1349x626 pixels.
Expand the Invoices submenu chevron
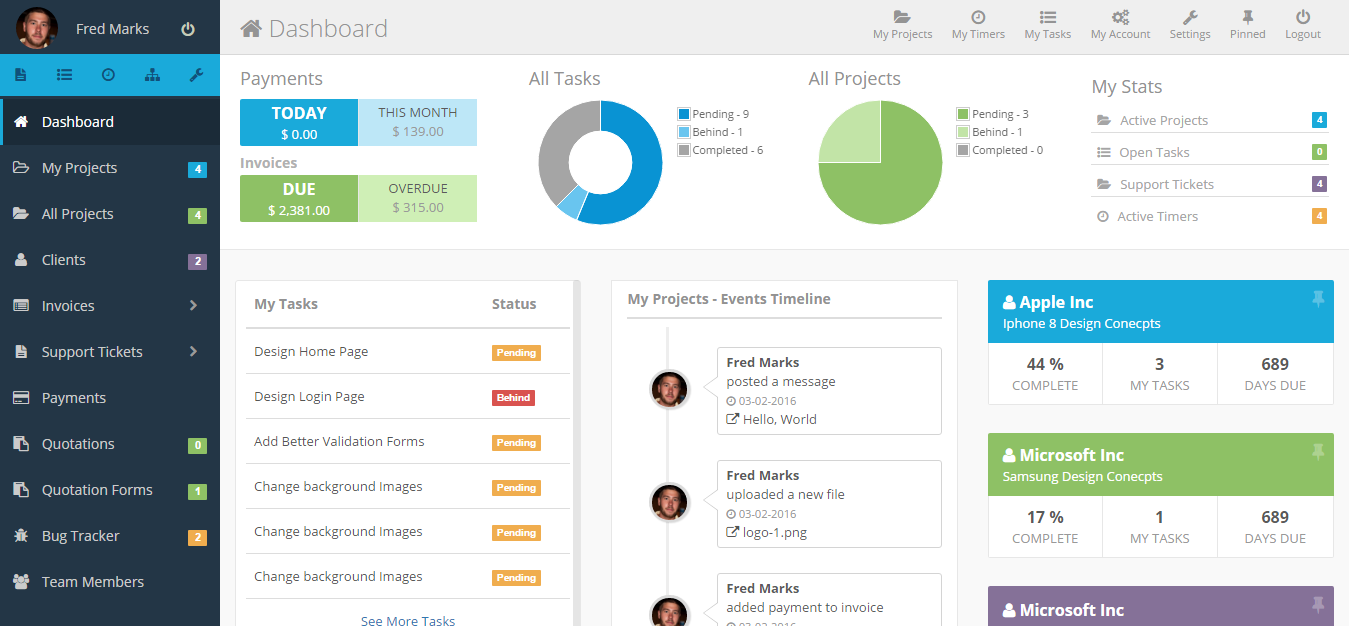194,306
